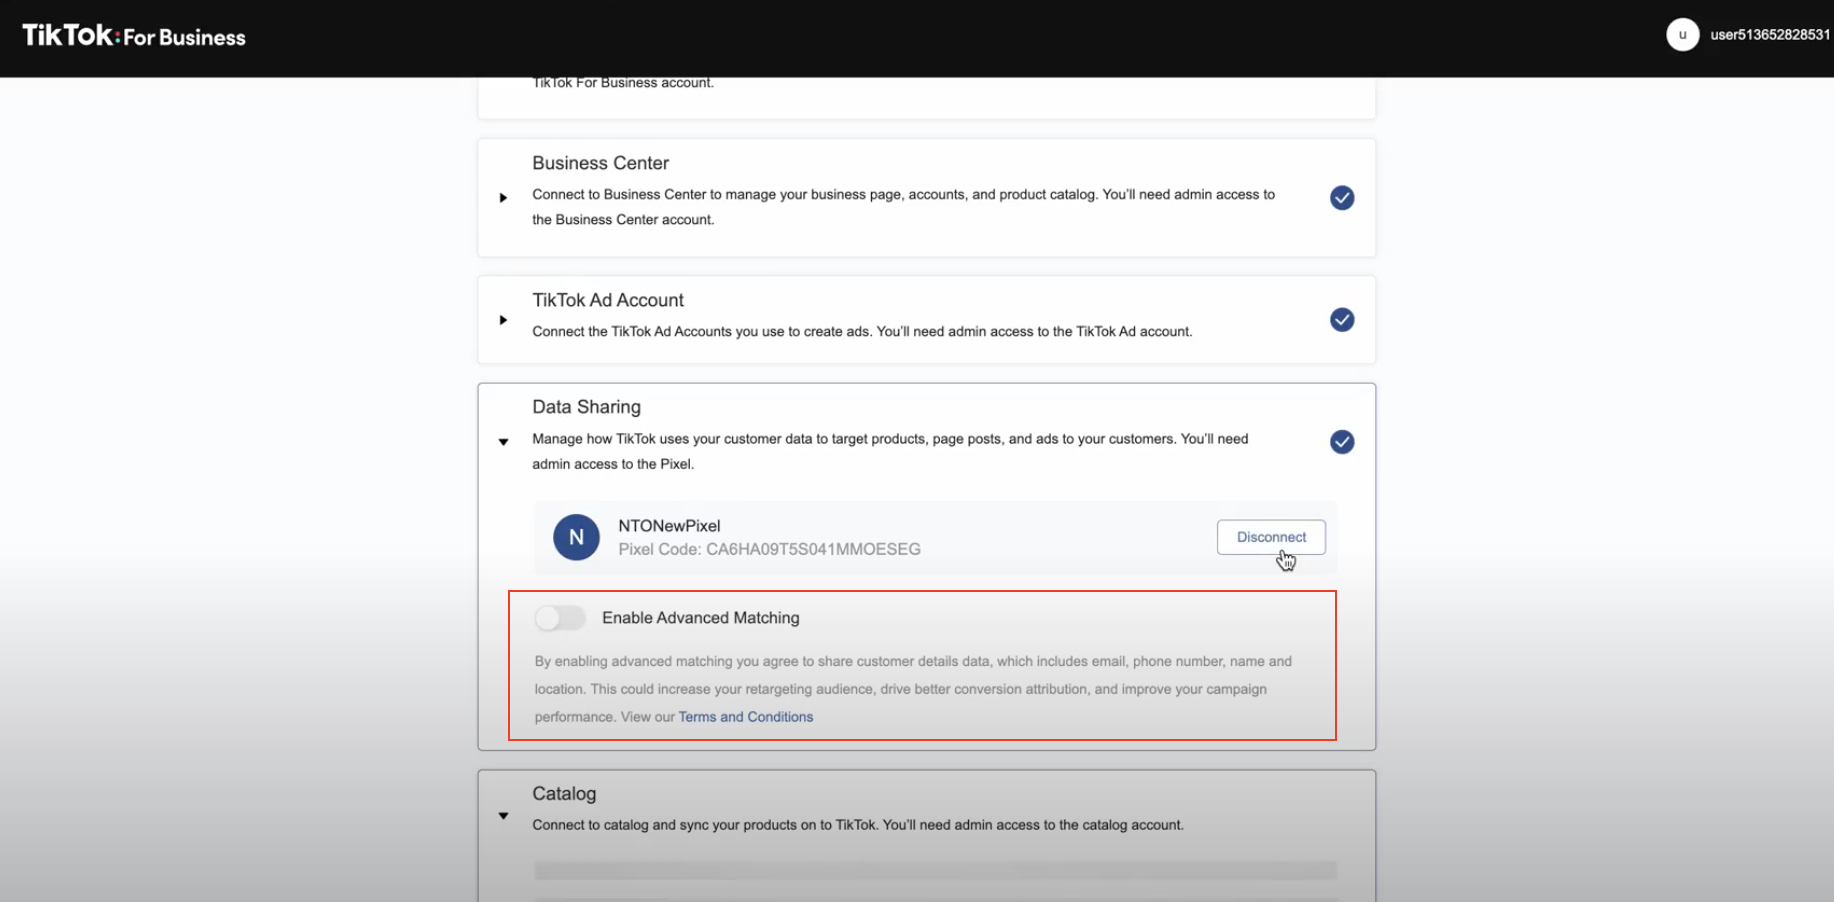Click the username user513652828531 in the header
Viewport: 1834px width, 902px height.
click(x=1769, y=34)
